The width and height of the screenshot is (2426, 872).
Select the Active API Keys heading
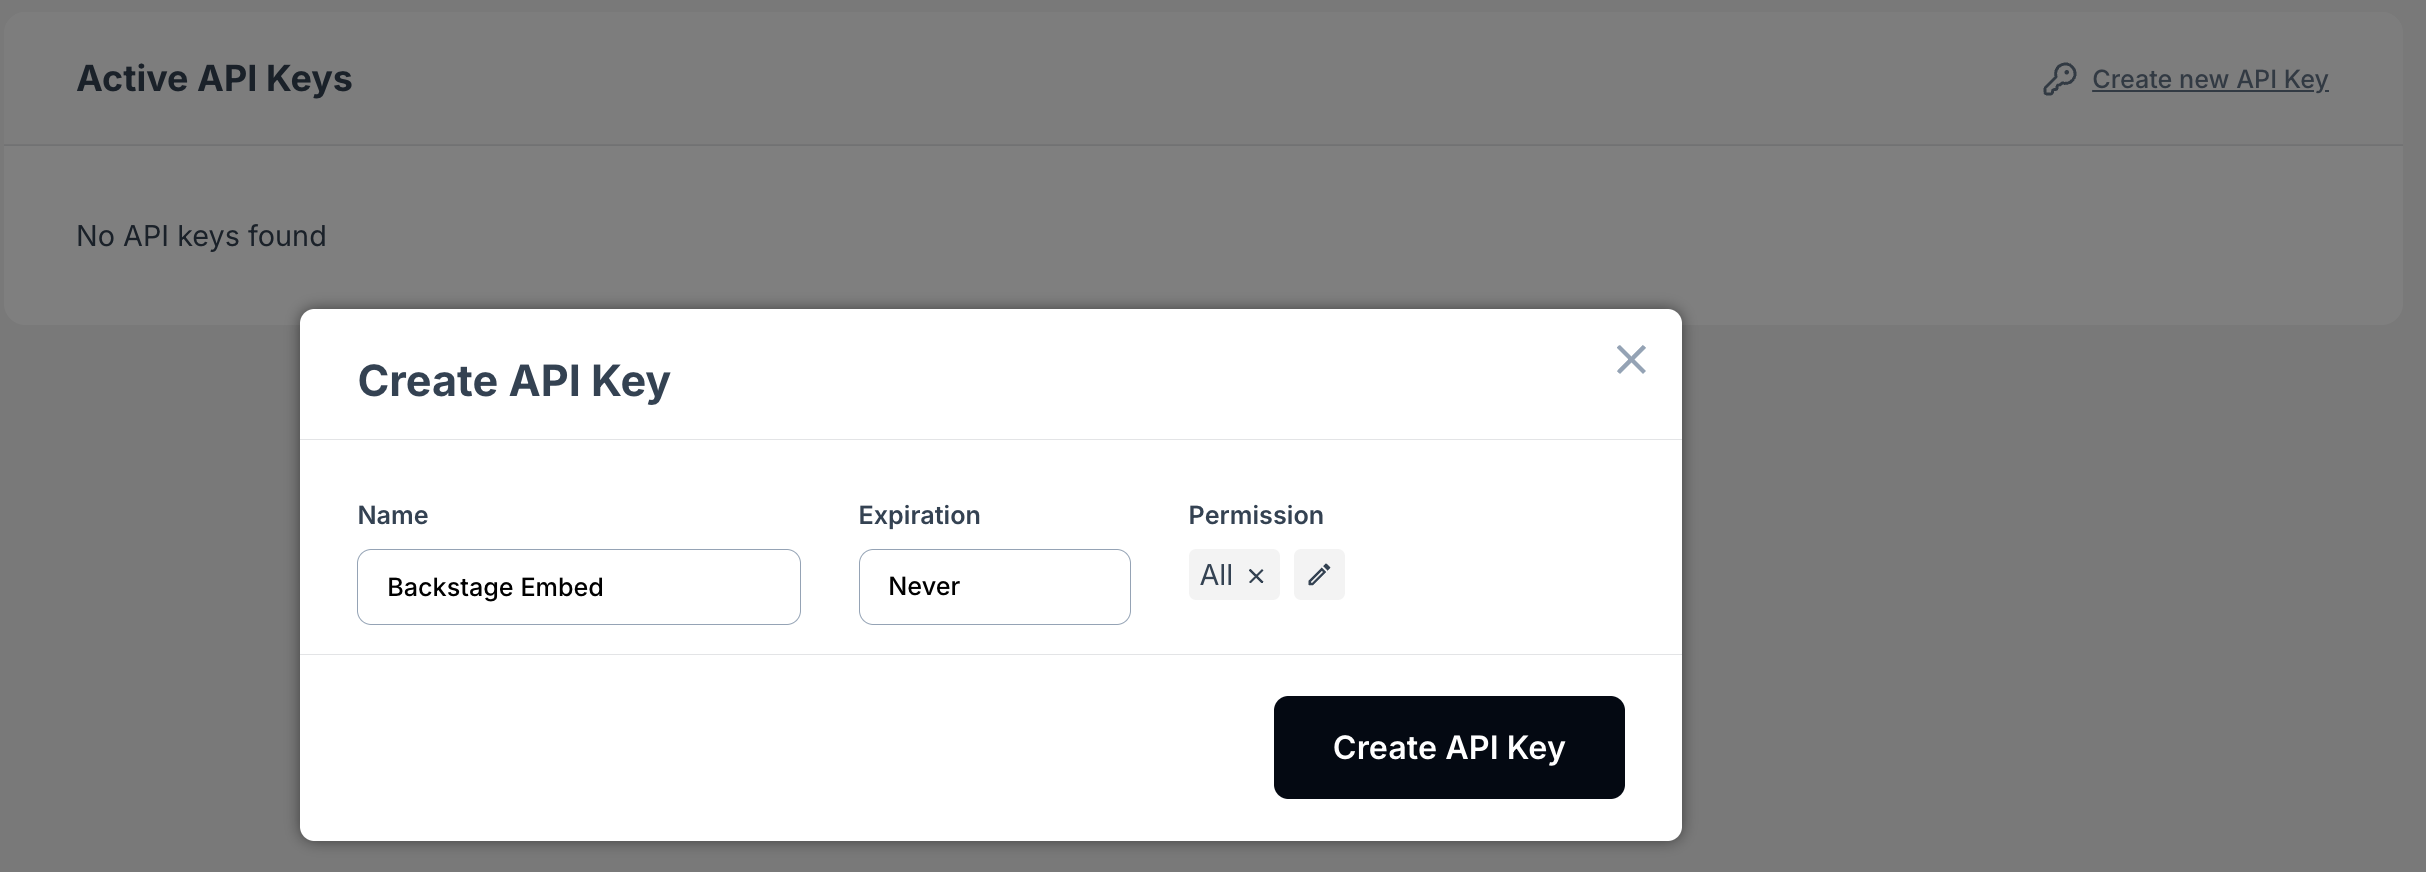[214, 78]
